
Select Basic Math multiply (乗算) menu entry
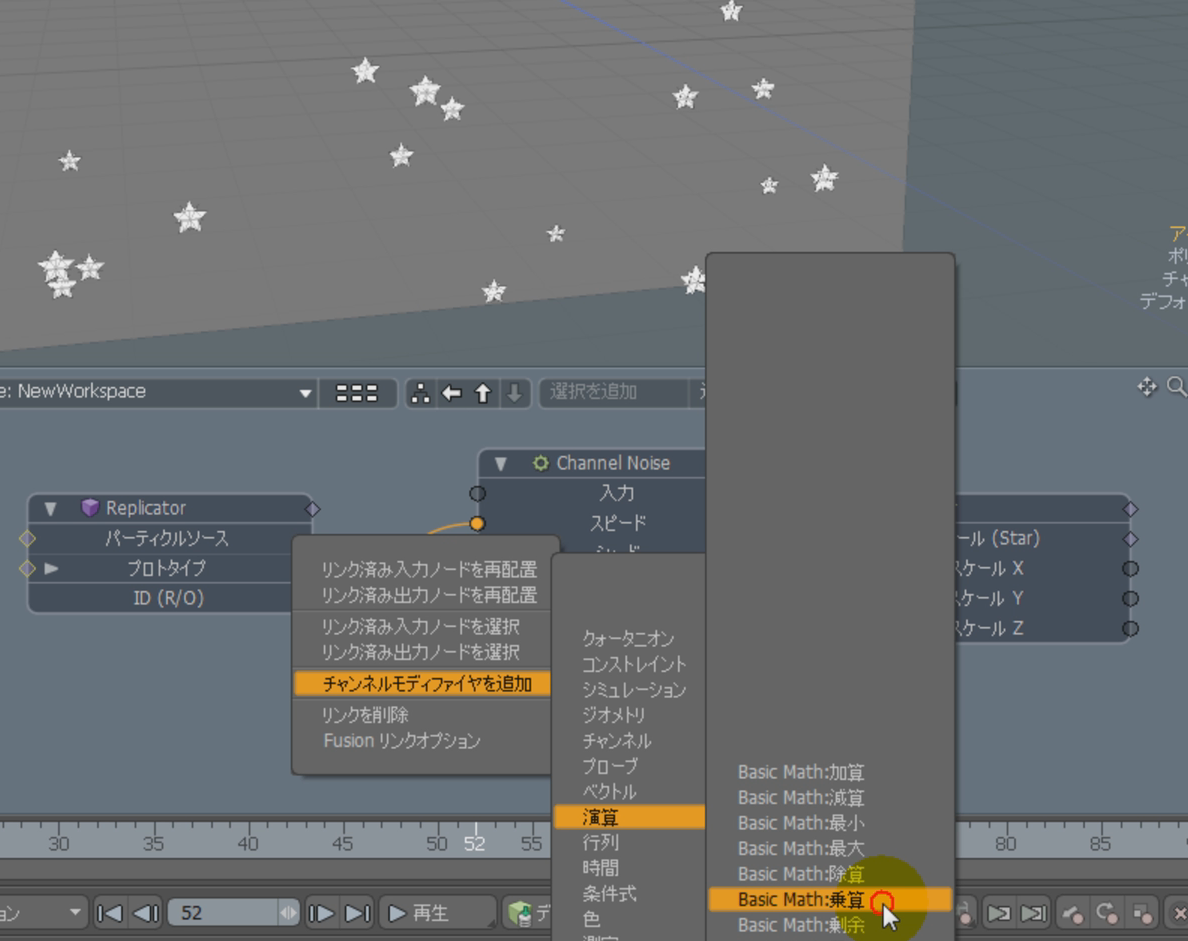coord(801,900)
